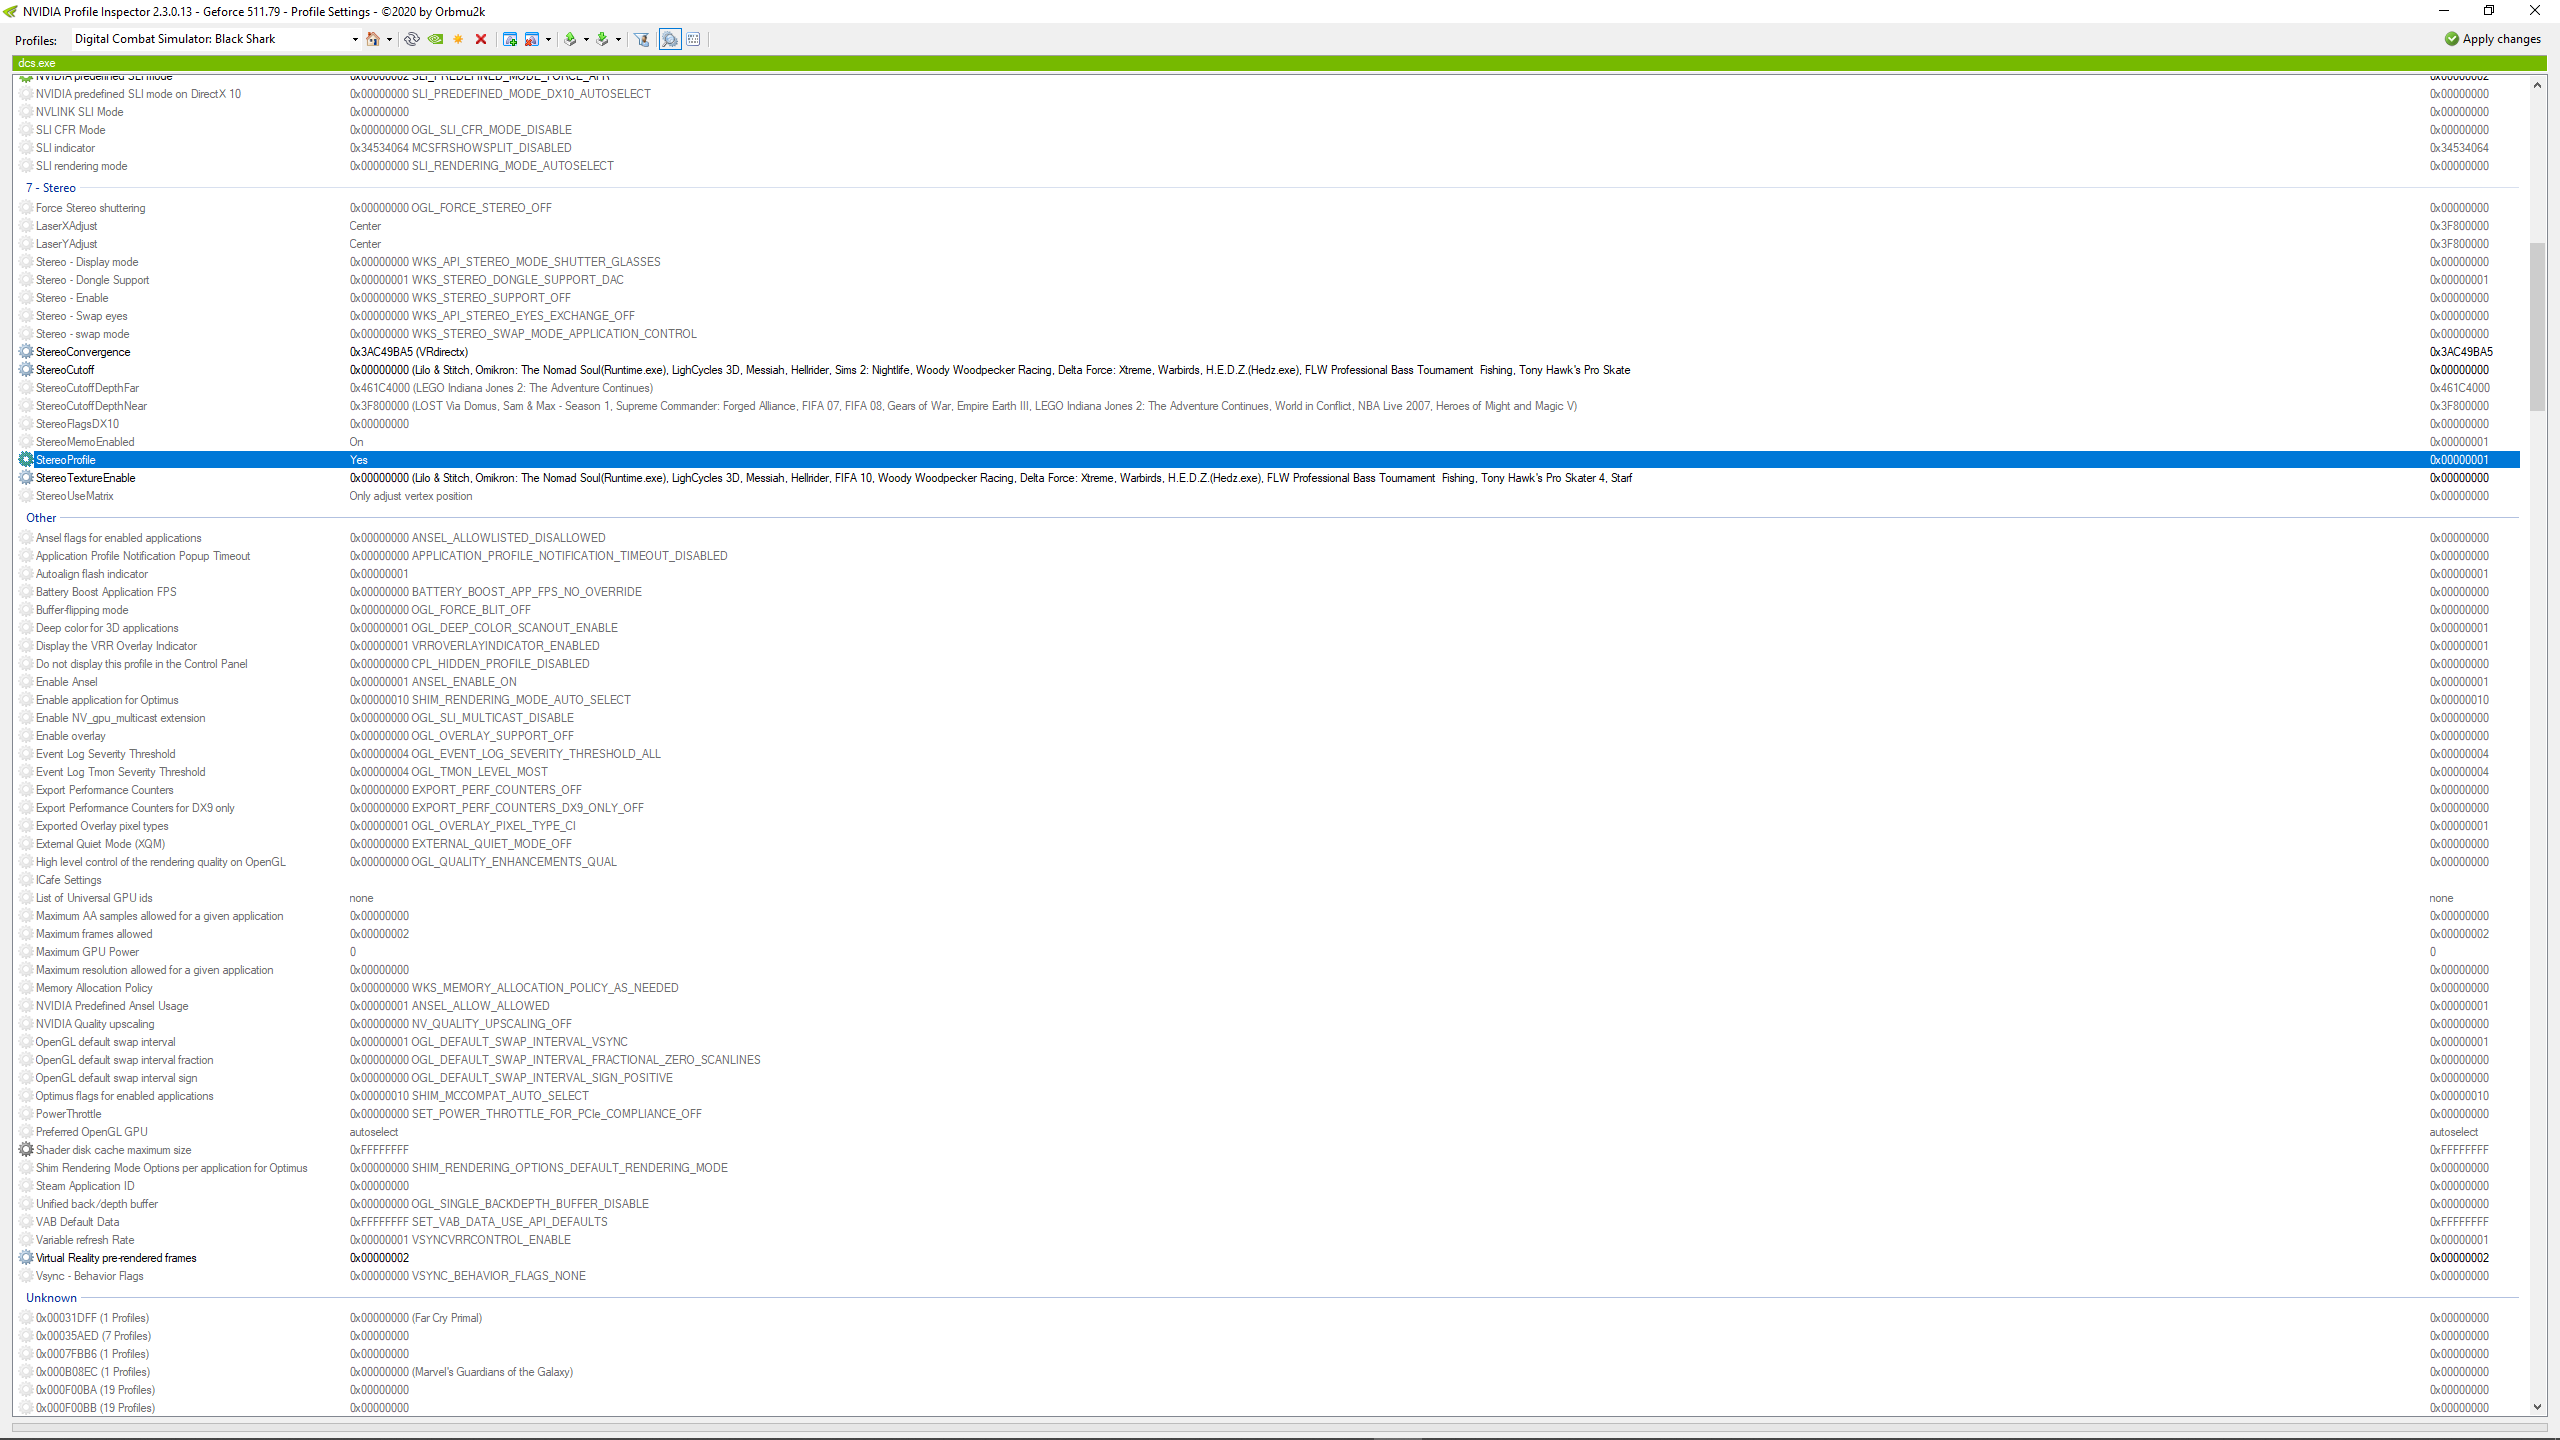Image resolution: width=2560 pixels, height=1440 pixels.
Task: Click the gear icon beside Enable Ansel
Action: [x=26, y=682]
